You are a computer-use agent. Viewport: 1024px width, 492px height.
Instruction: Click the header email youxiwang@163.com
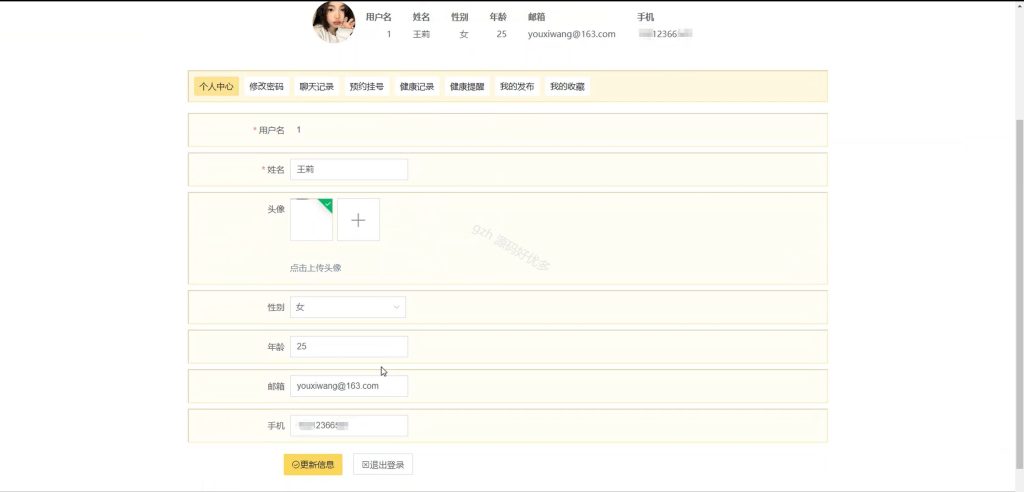tap(571, 34)
